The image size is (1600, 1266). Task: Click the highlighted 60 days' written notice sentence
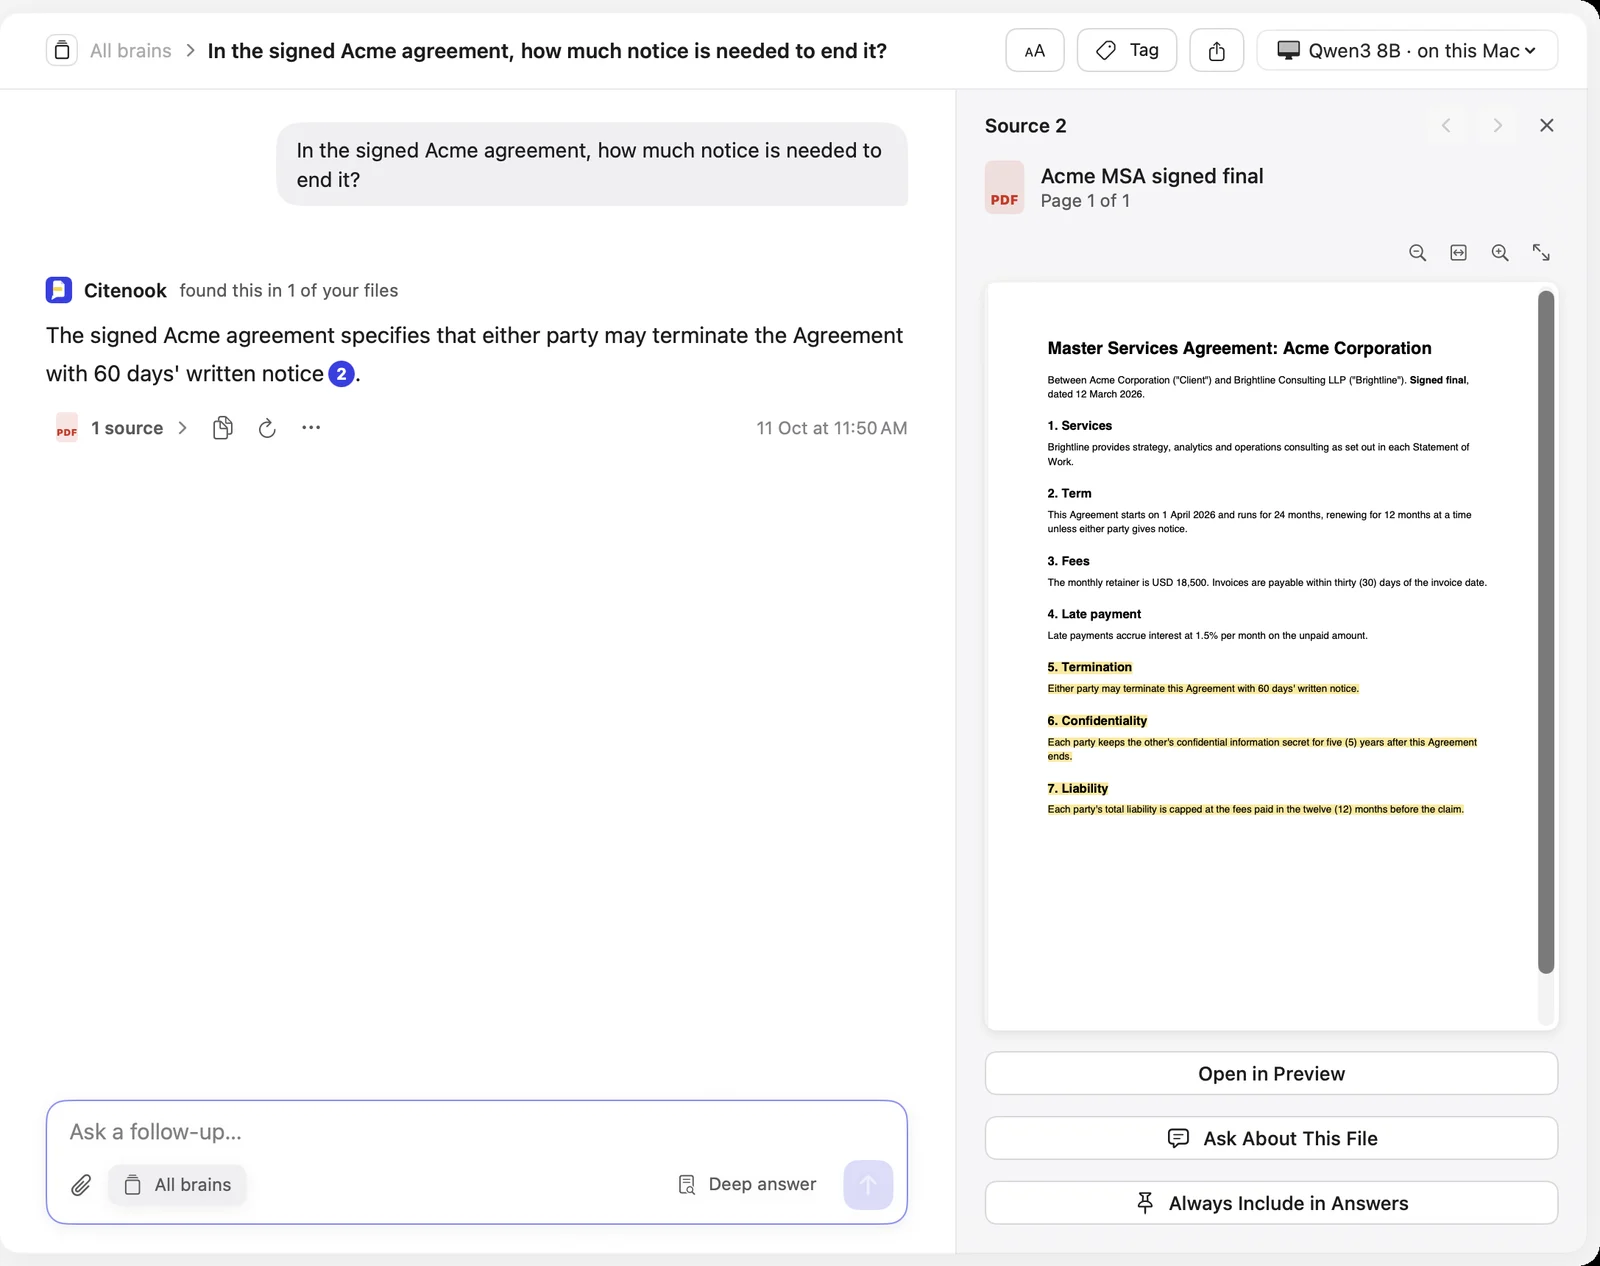click(x=1203, y=689)
